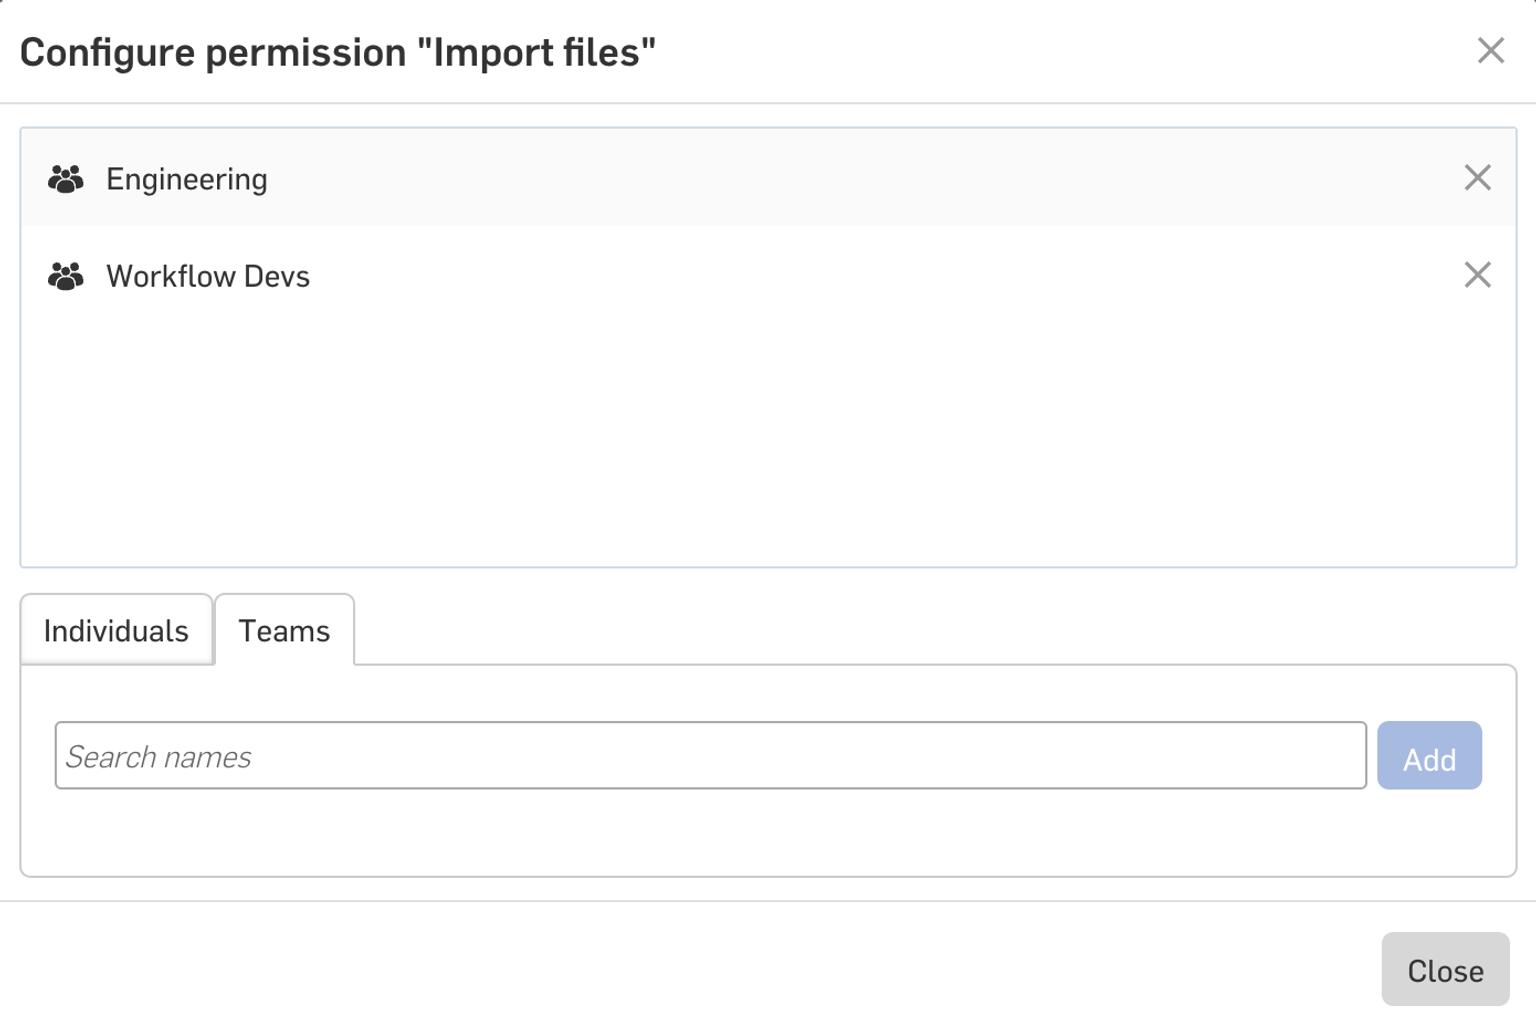Select the Workflow Devs entry in the list
This screenshot has height=1023, width=1536.
click(207, 276)
